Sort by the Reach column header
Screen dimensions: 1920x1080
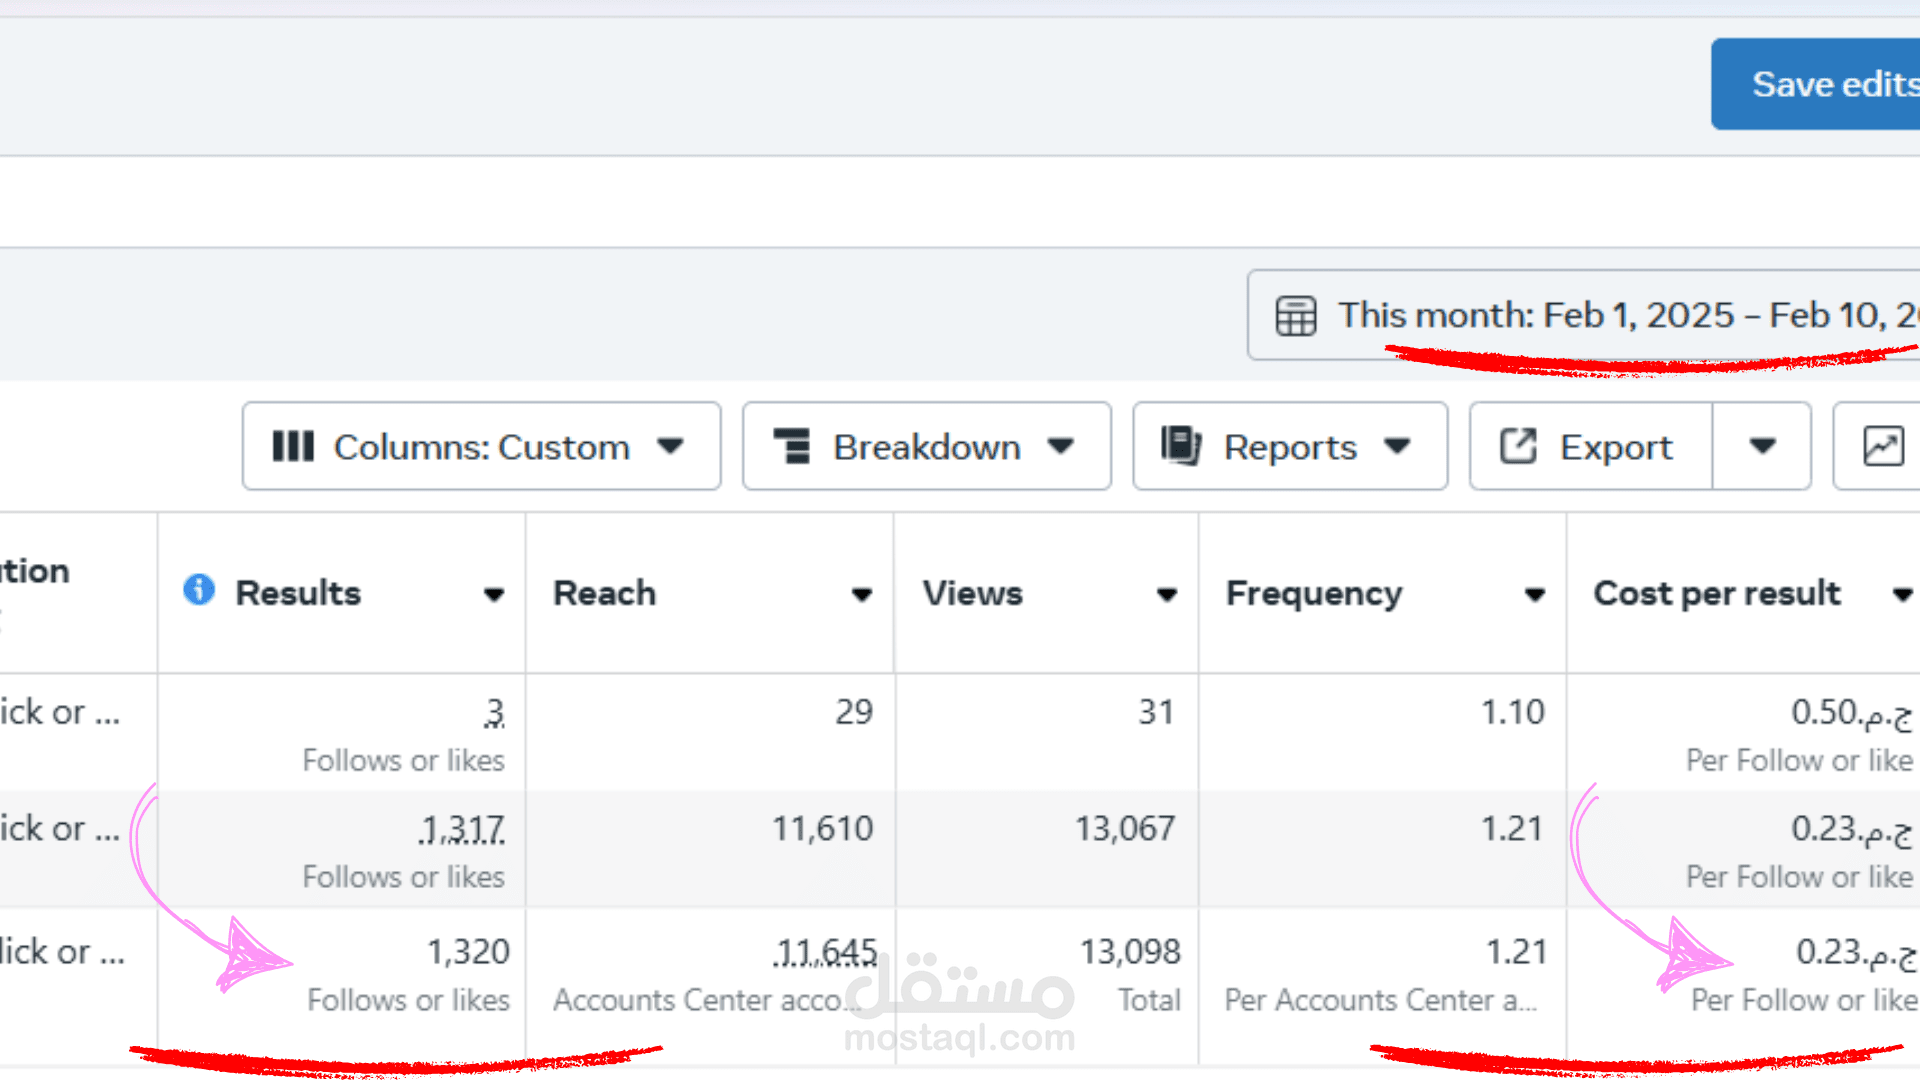click(605, 593)
